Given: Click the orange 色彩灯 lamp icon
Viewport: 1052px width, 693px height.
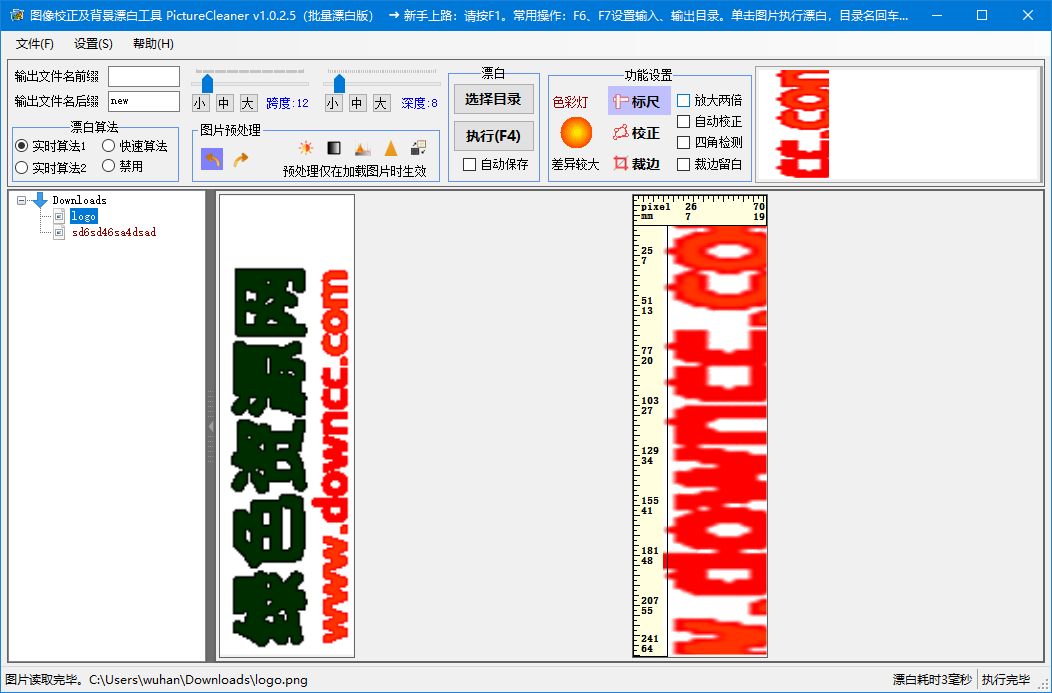Looking at the screenshot, I should coord(576,131).
